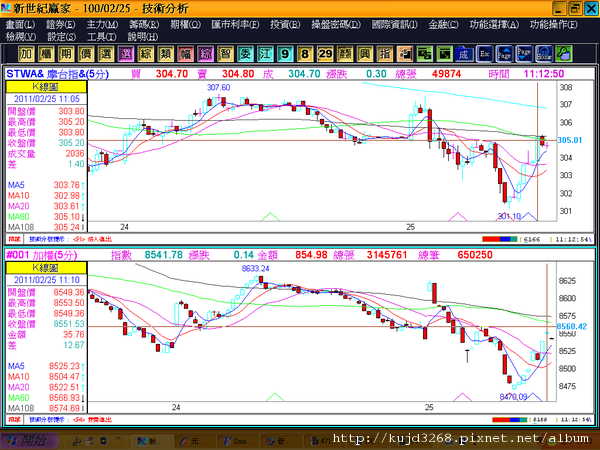Click the pink triangle marker in lower chart
This screenshot has height=450, width=600.
pos(462,397)
